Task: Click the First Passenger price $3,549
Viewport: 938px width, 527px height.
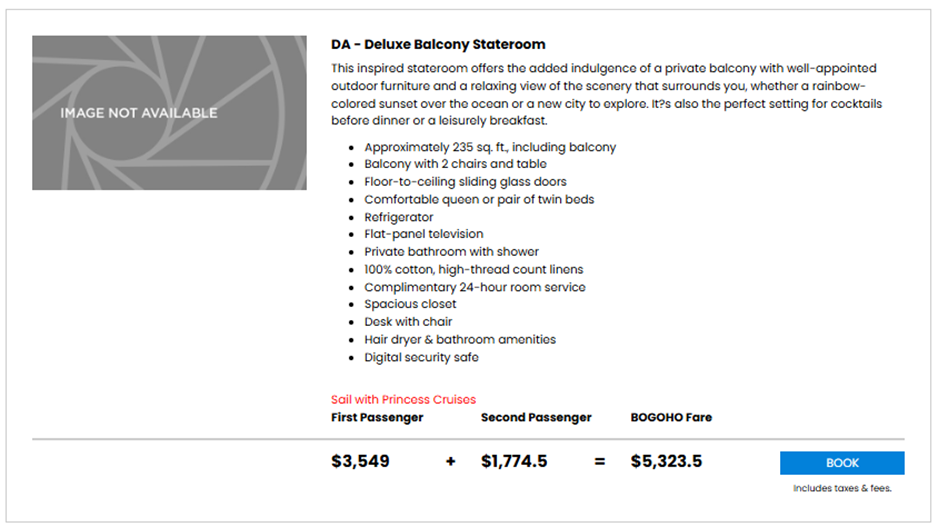Action: point(360,462)
